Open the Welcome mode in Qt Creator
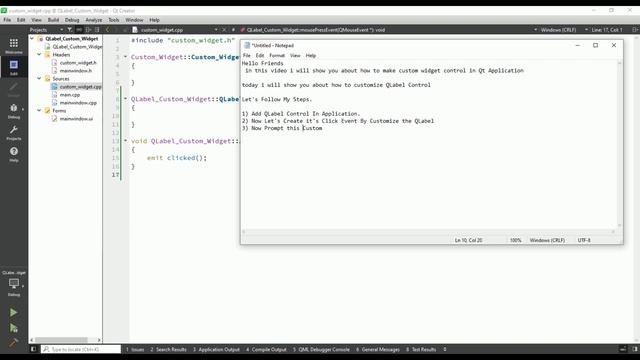Viewport: 640px width, 360px height. point(13,46)
